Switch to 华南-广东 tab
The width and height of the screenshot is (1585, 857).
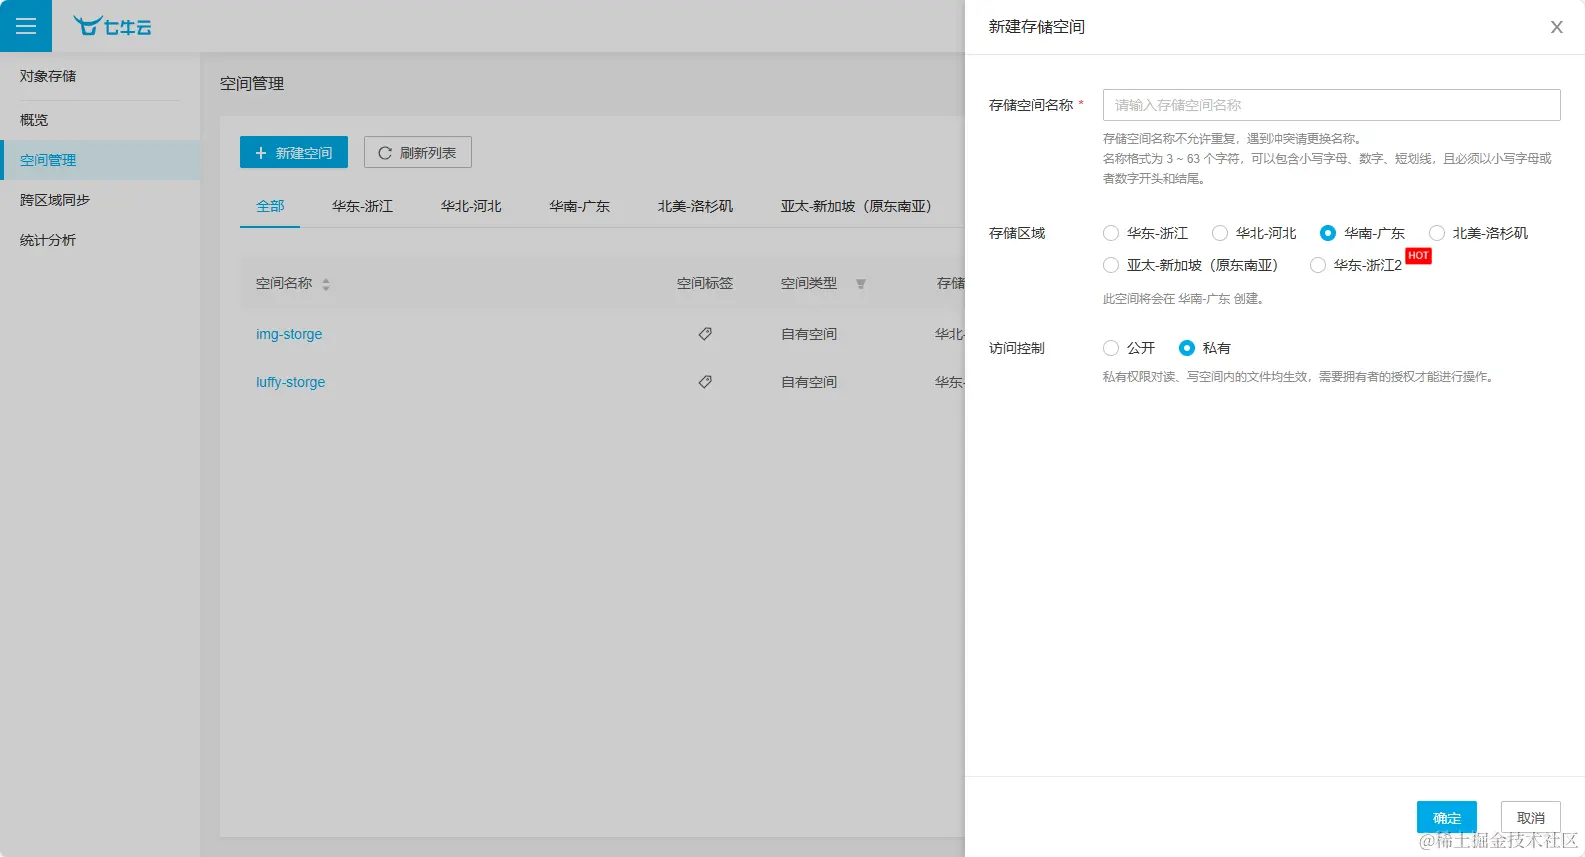coord(579,206)
